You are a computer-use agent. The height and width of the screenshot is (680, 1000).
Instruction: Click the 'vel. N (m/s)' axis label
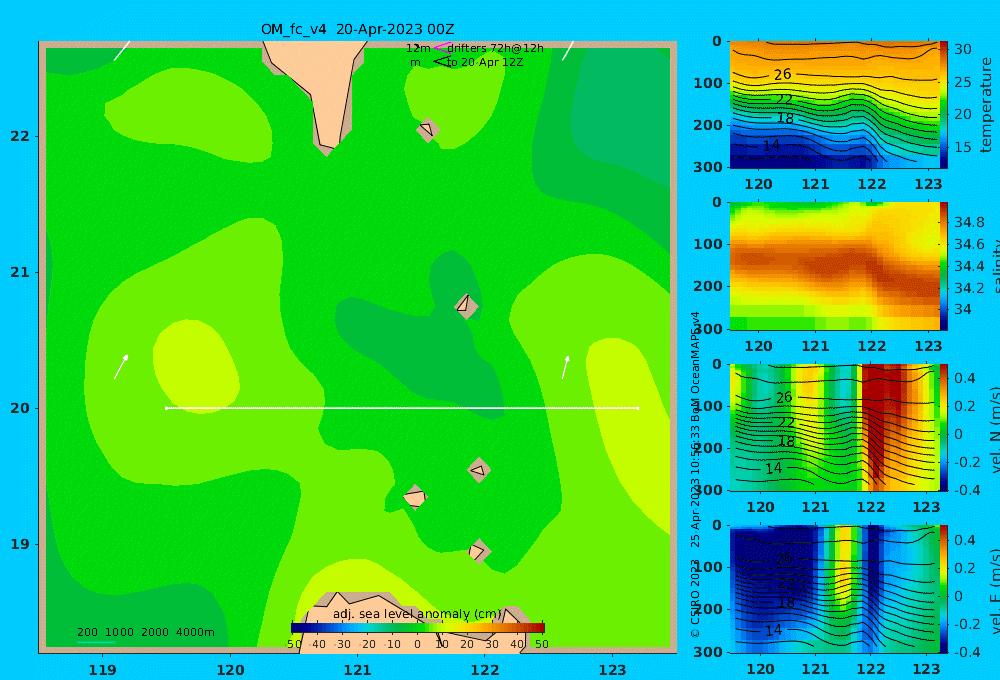point(995,430)
